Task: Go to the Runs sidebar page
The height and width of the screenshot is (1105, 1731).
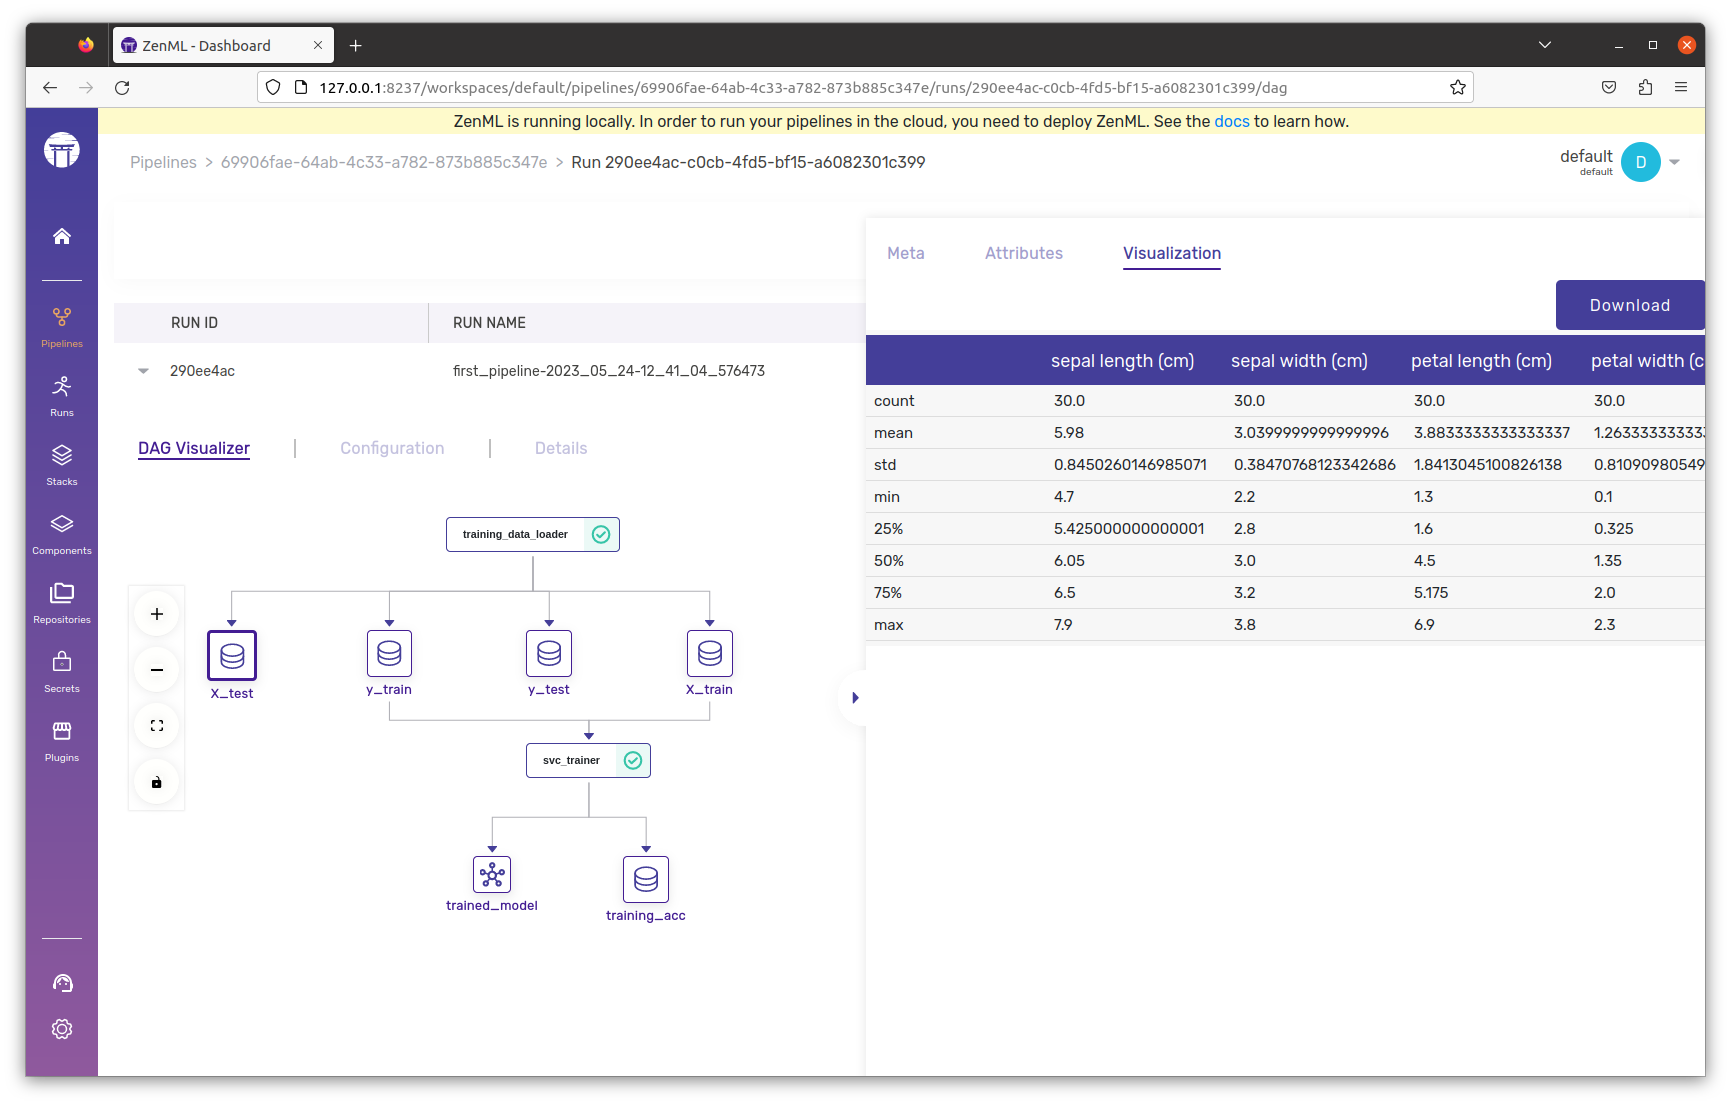Action: pos(62,396)
